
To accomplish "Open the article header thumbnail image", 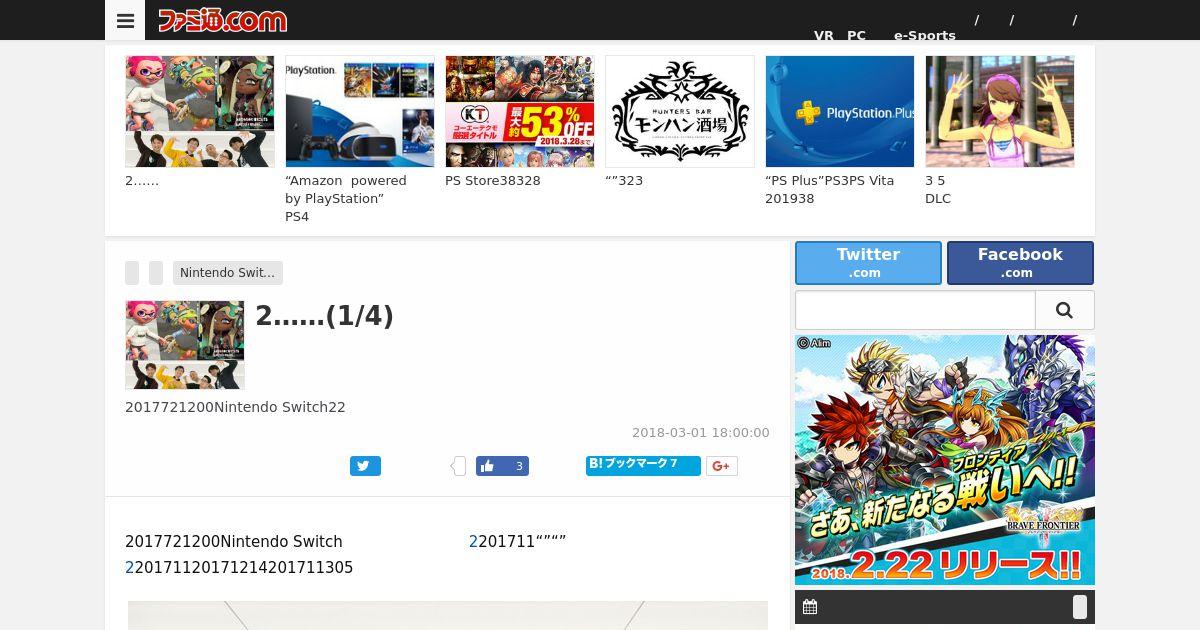I will 185,345.
